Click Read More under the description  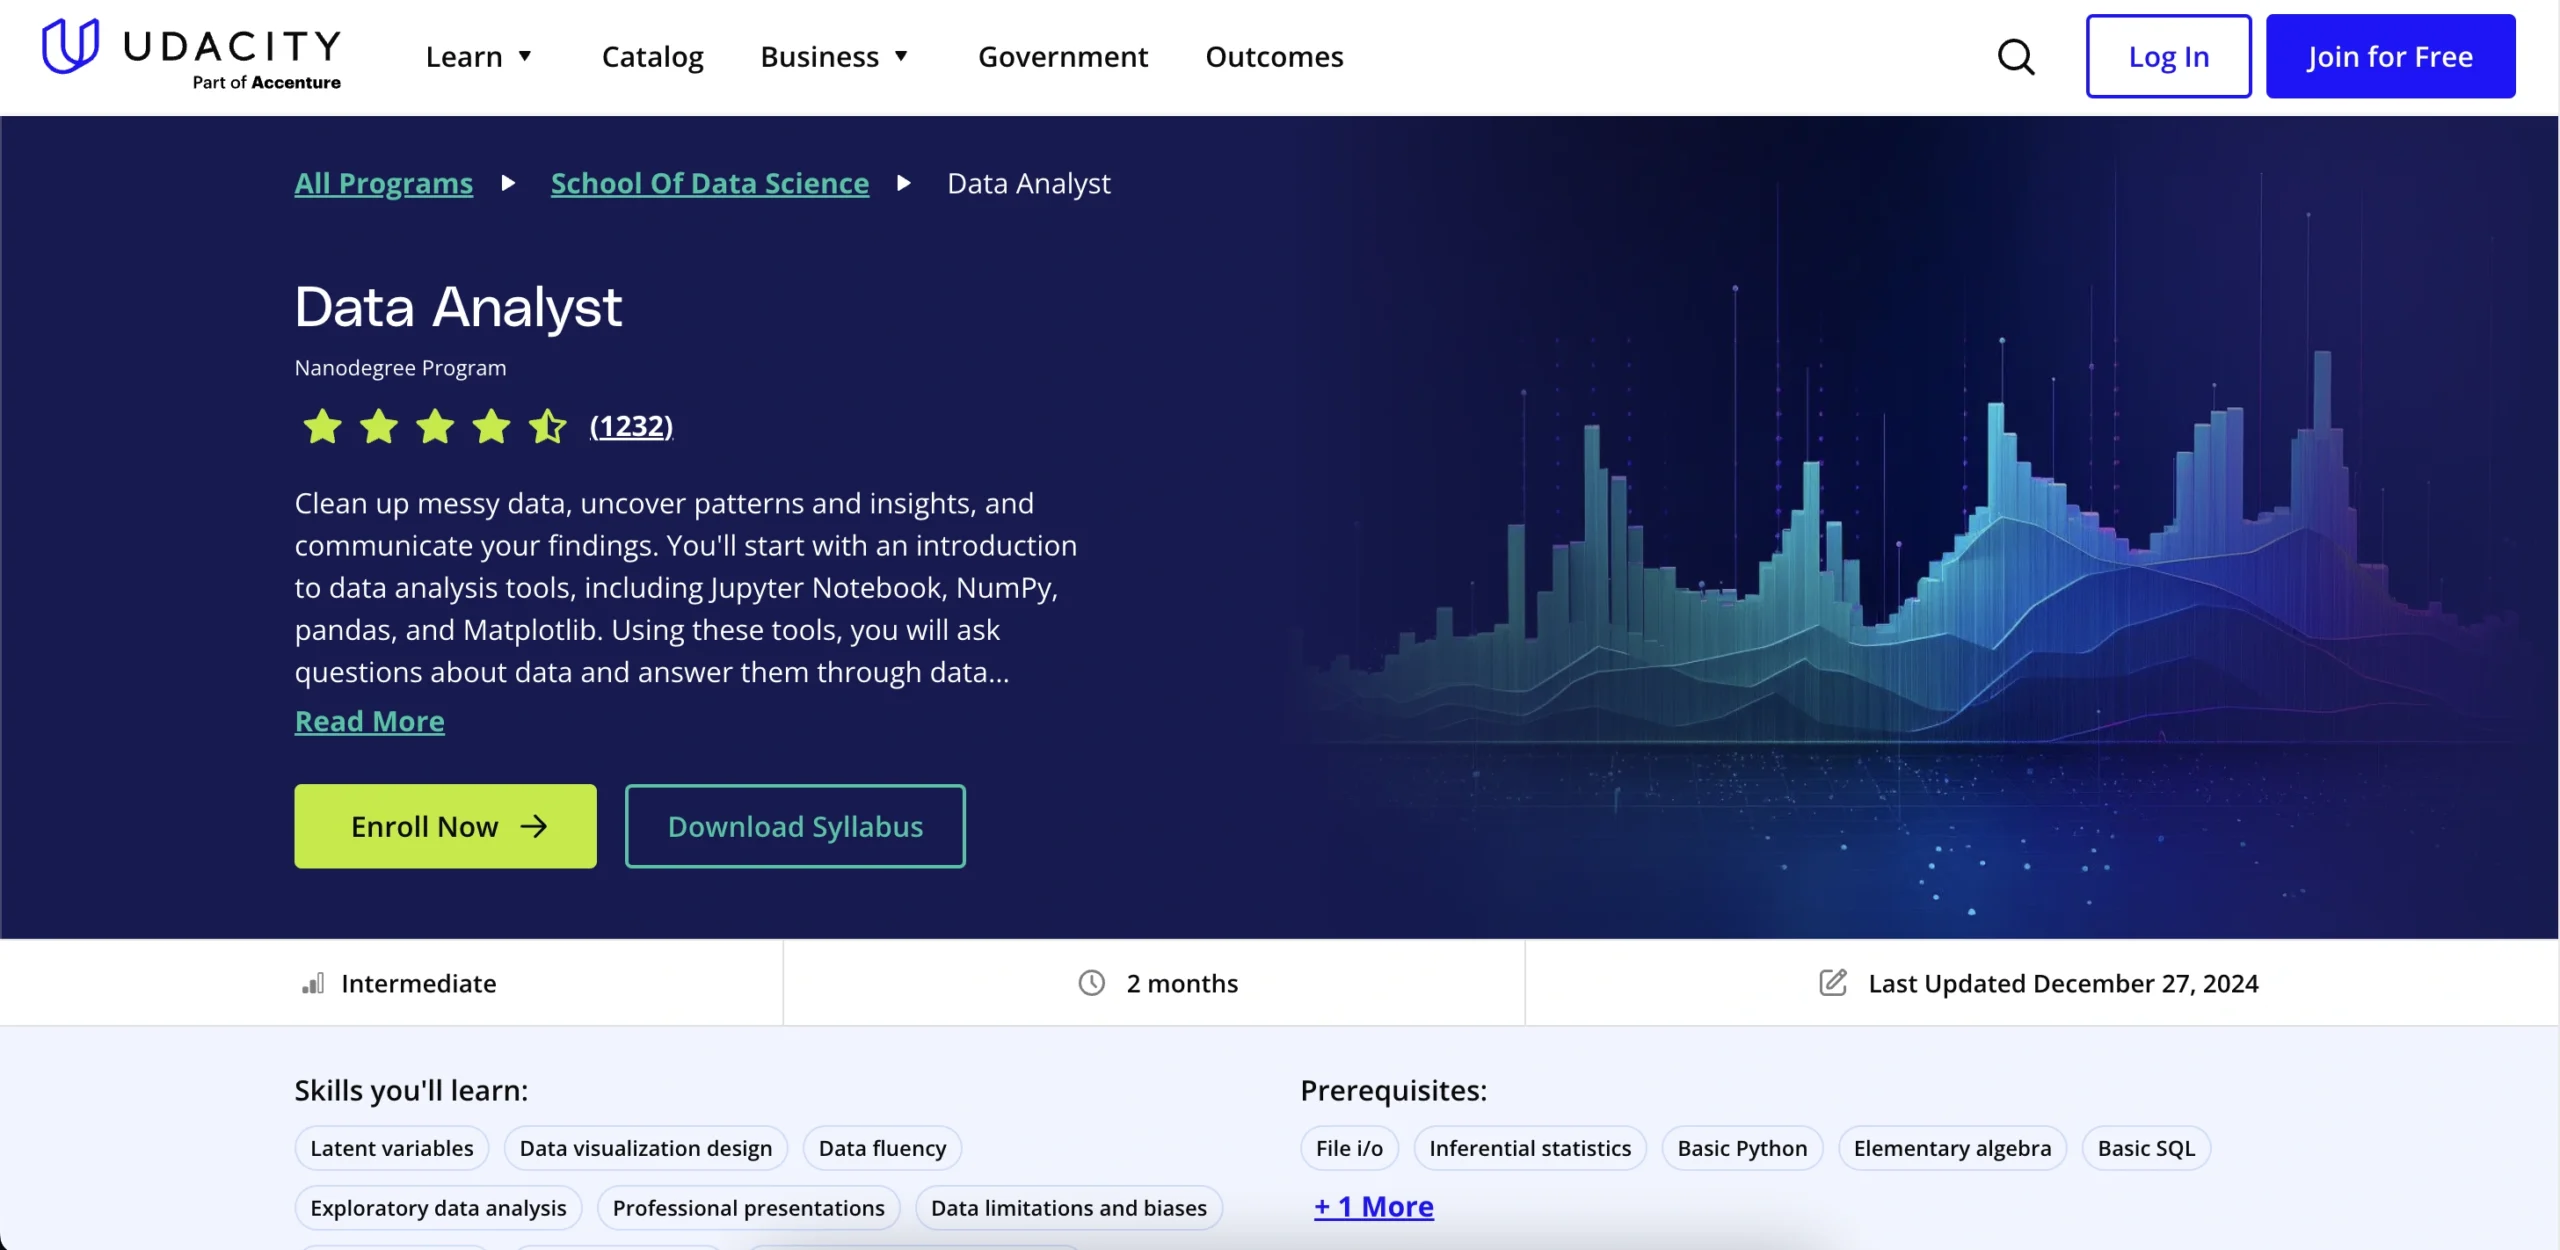pos(369,721)
